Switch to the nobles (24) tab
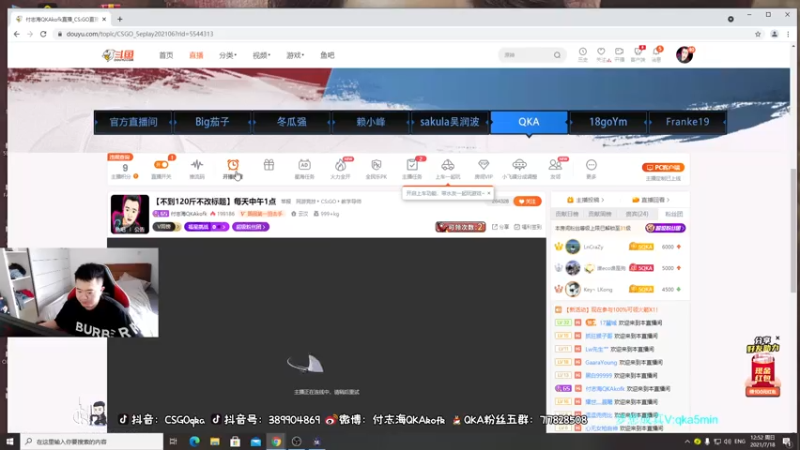 click(x=637, y=214)
